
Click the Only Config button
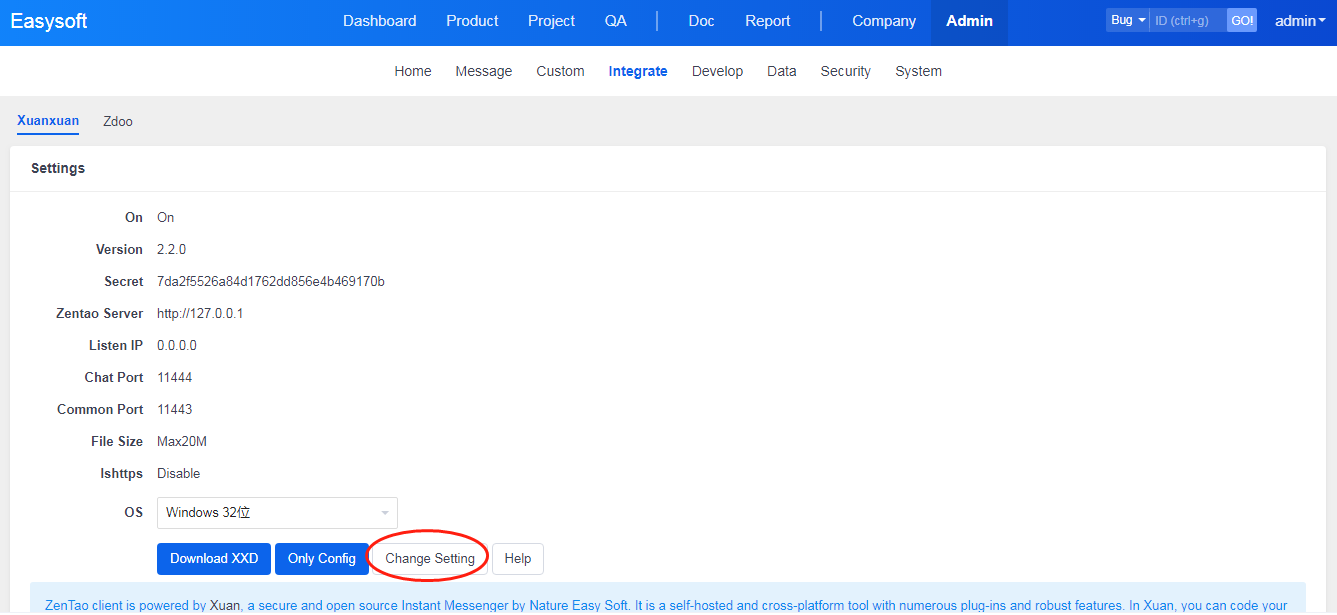coord(322,559)
